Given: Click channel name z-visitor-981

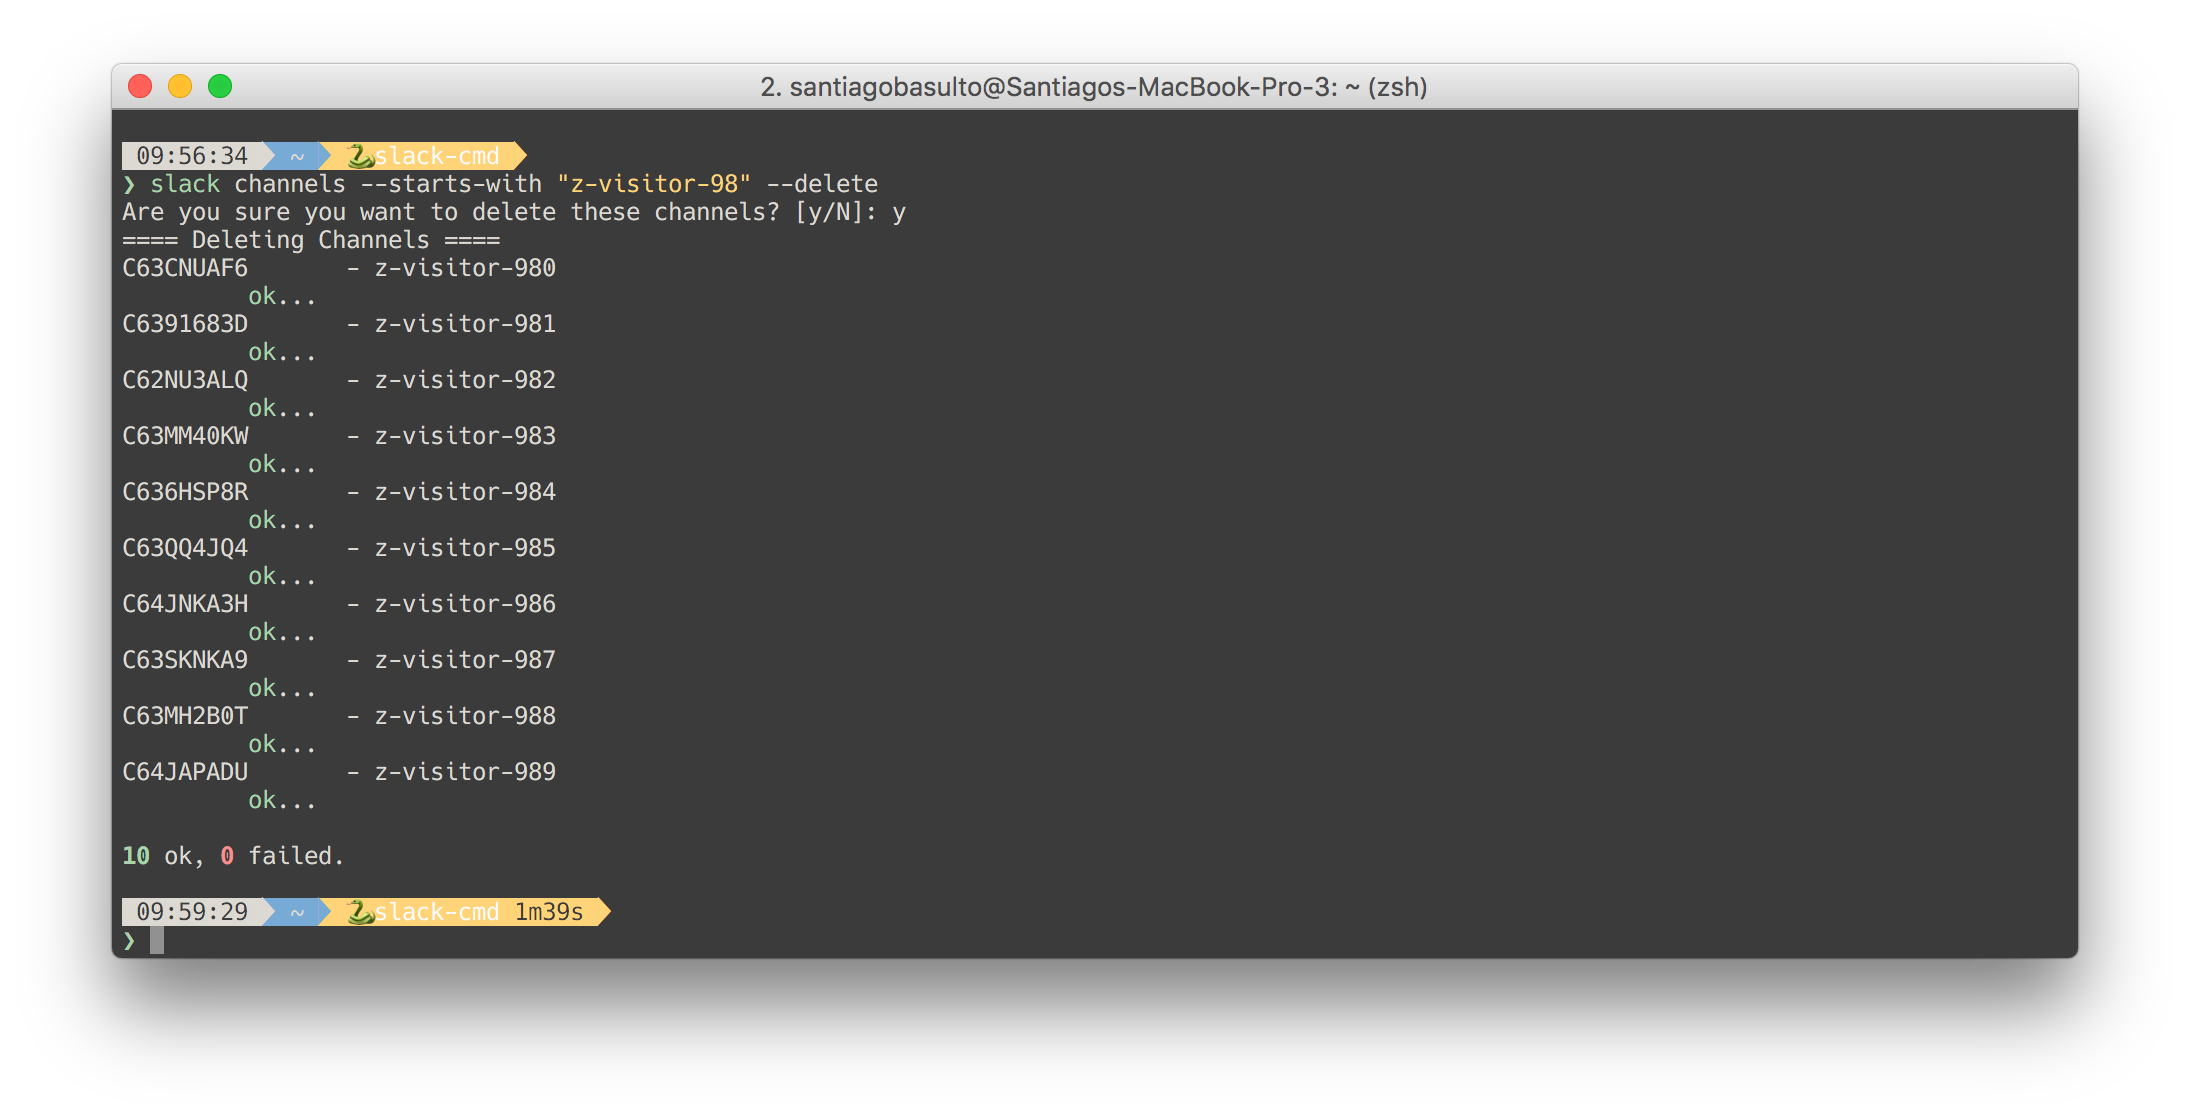Looking at the screenshot, I should [x=465, y=324].
